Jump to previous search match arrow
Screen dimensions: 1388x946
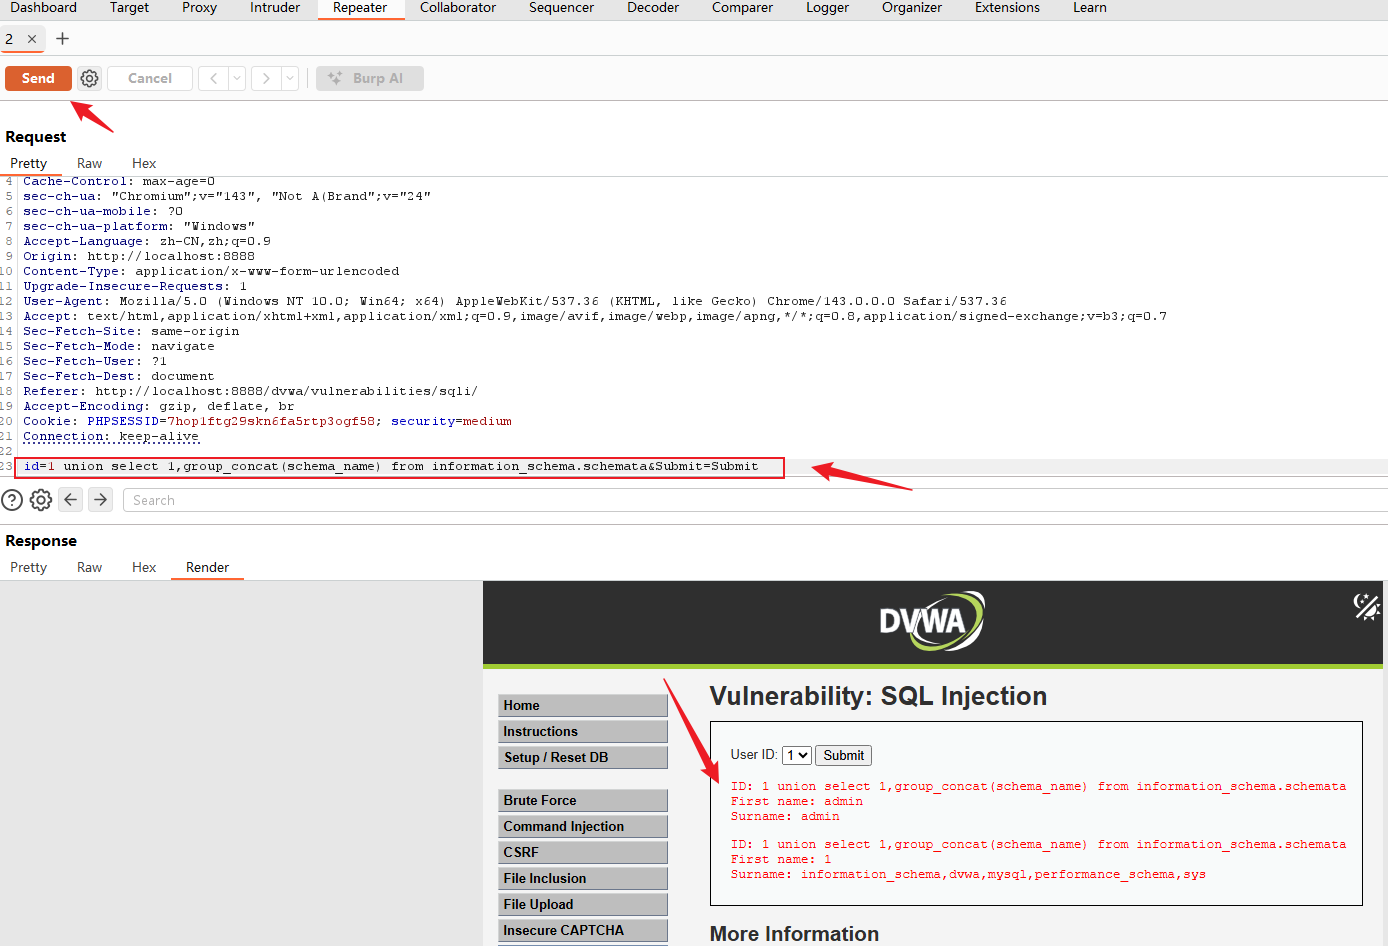[x=70, y=499]
